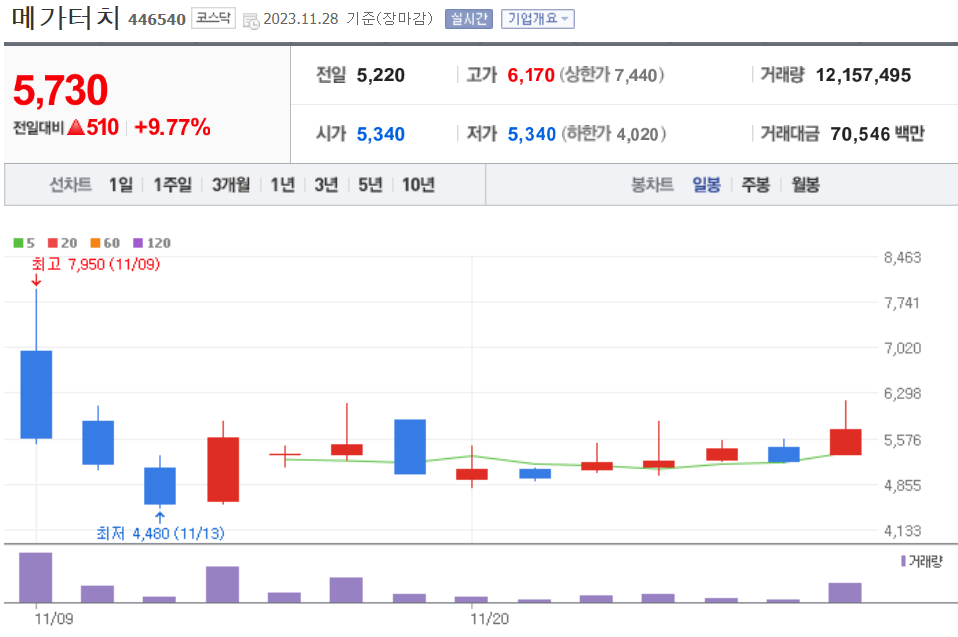
Task: Select the 10년 line chart tab
Action: click(x=418, y=184)
